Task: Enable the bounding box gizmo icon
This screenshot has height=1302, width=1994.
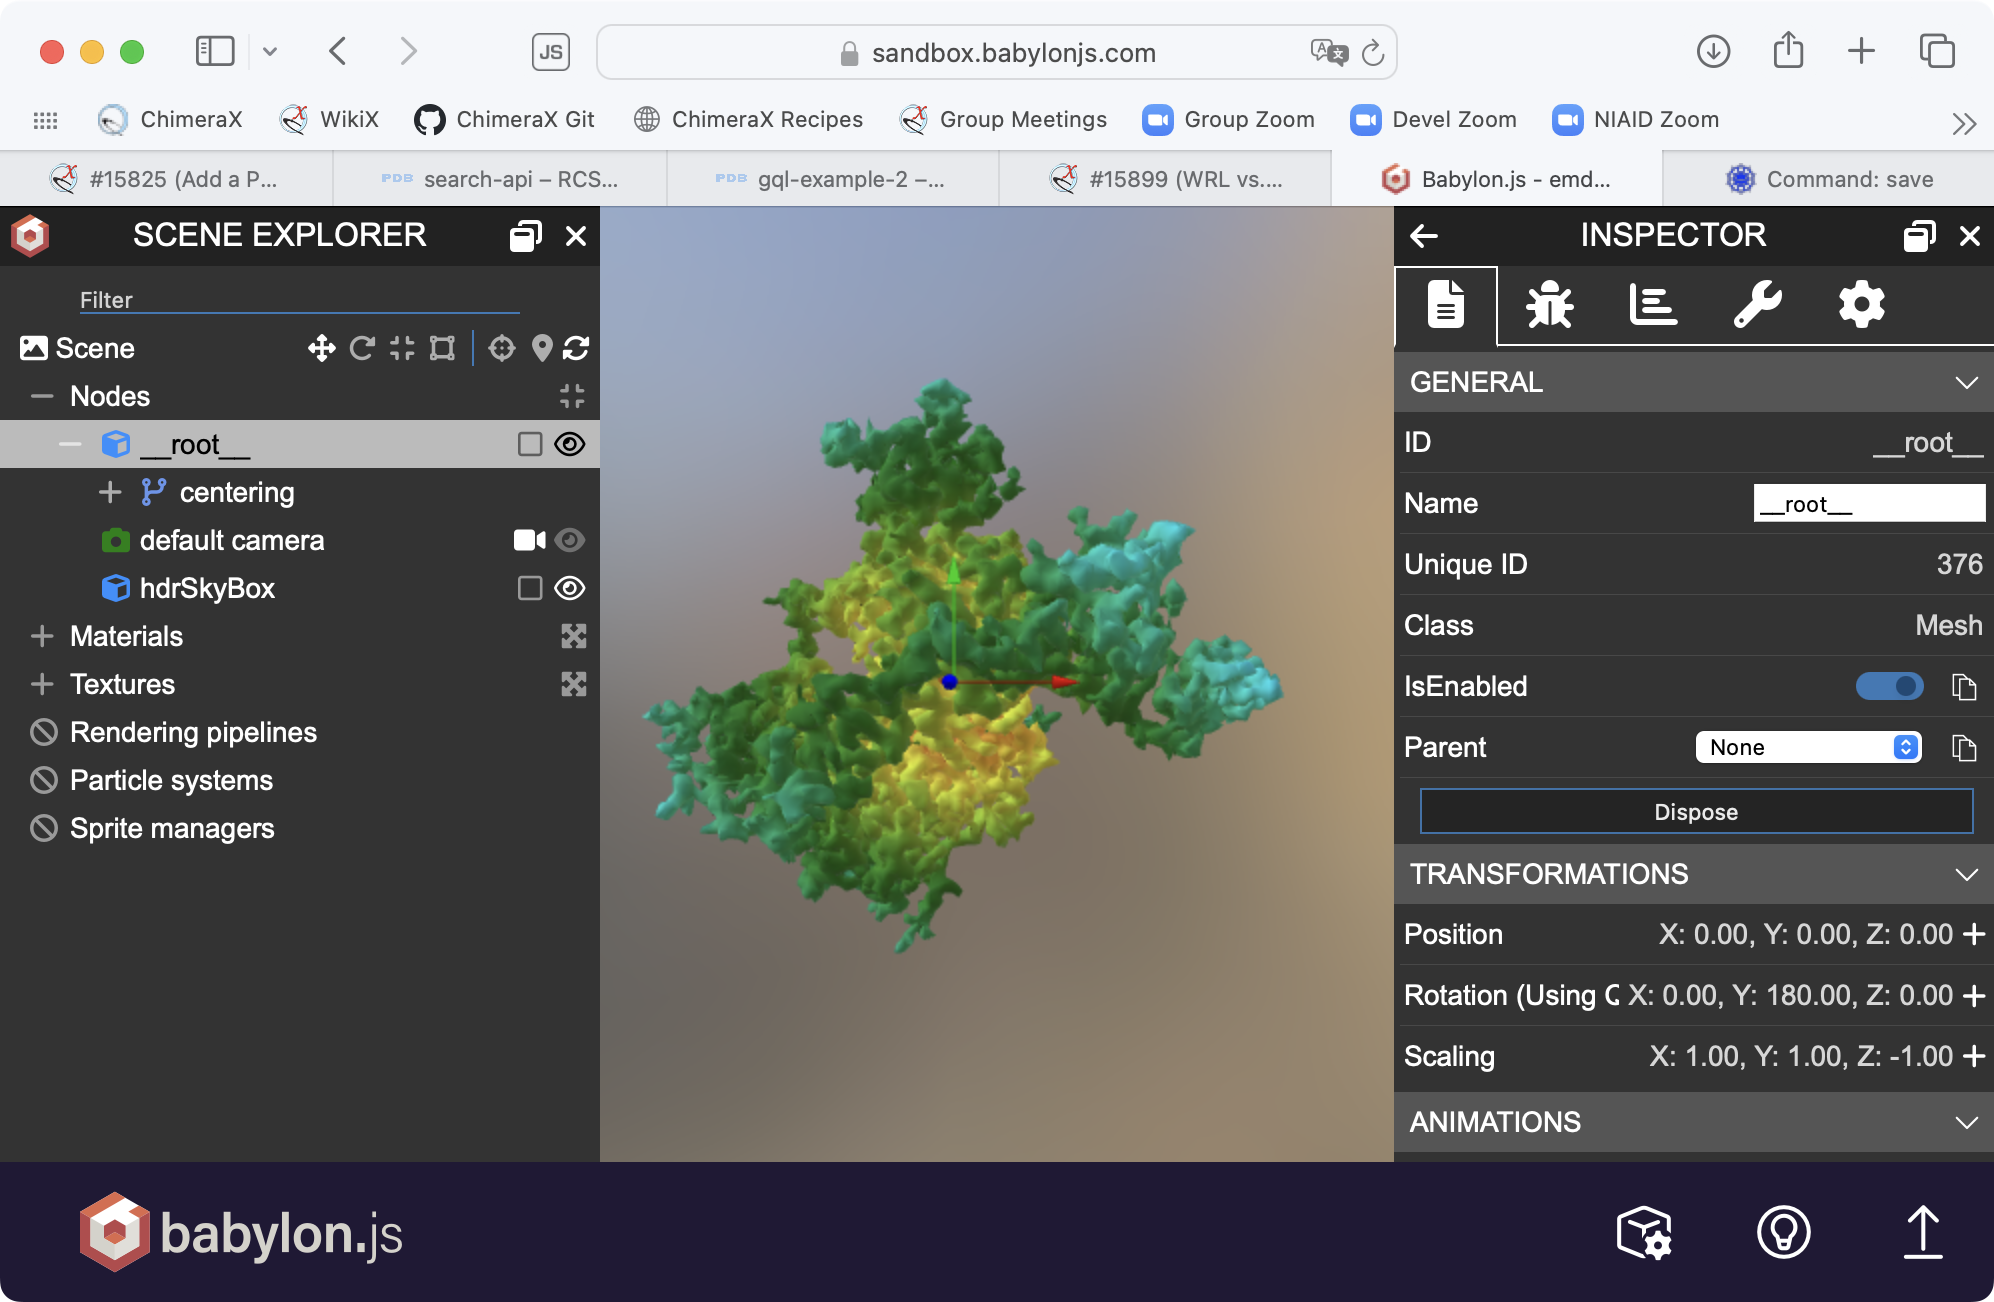Action: click(x=442, y=348)
